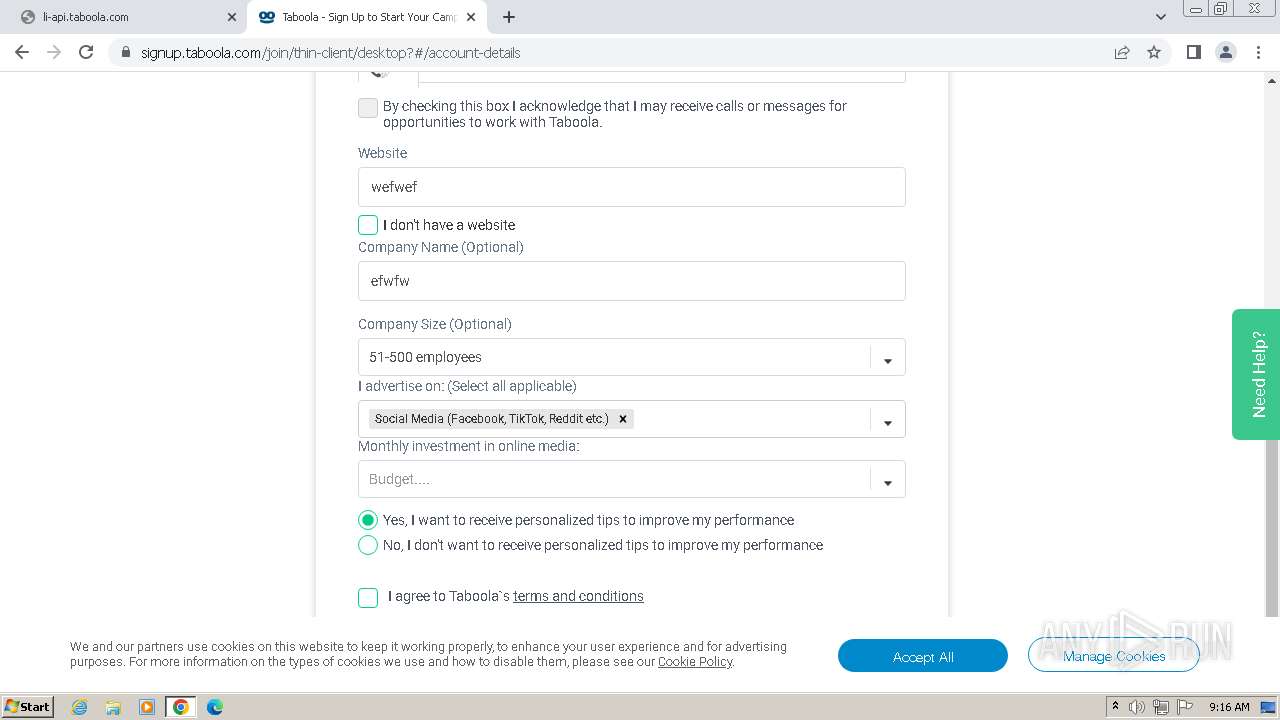Screen dimensions: 1280x720
Task: Edit the Website input field
Action: pos(632,187)
